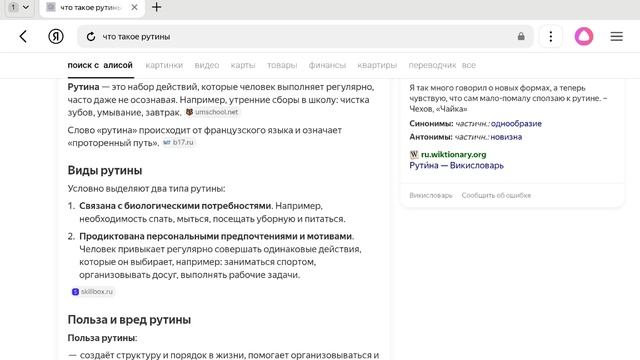640x360 pixels.
Task: Switch to the 'финансы' tab
Action: point(327,65)
